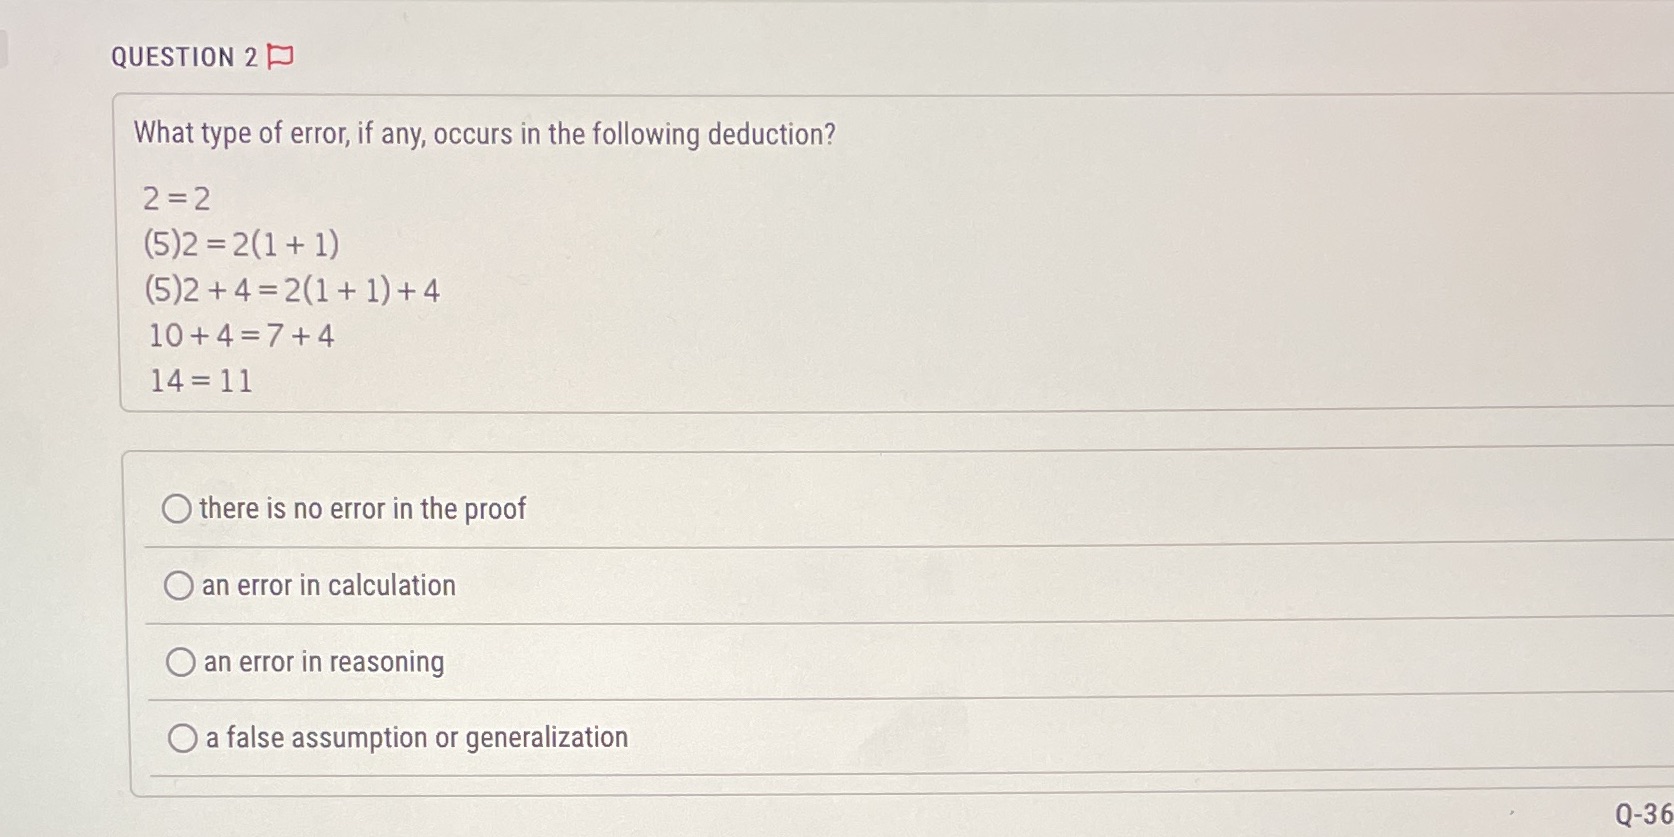The image size is (1674, 837).
Task: Click the red flag icon beside QUESTION 2
Action: (x=279, y=56)
